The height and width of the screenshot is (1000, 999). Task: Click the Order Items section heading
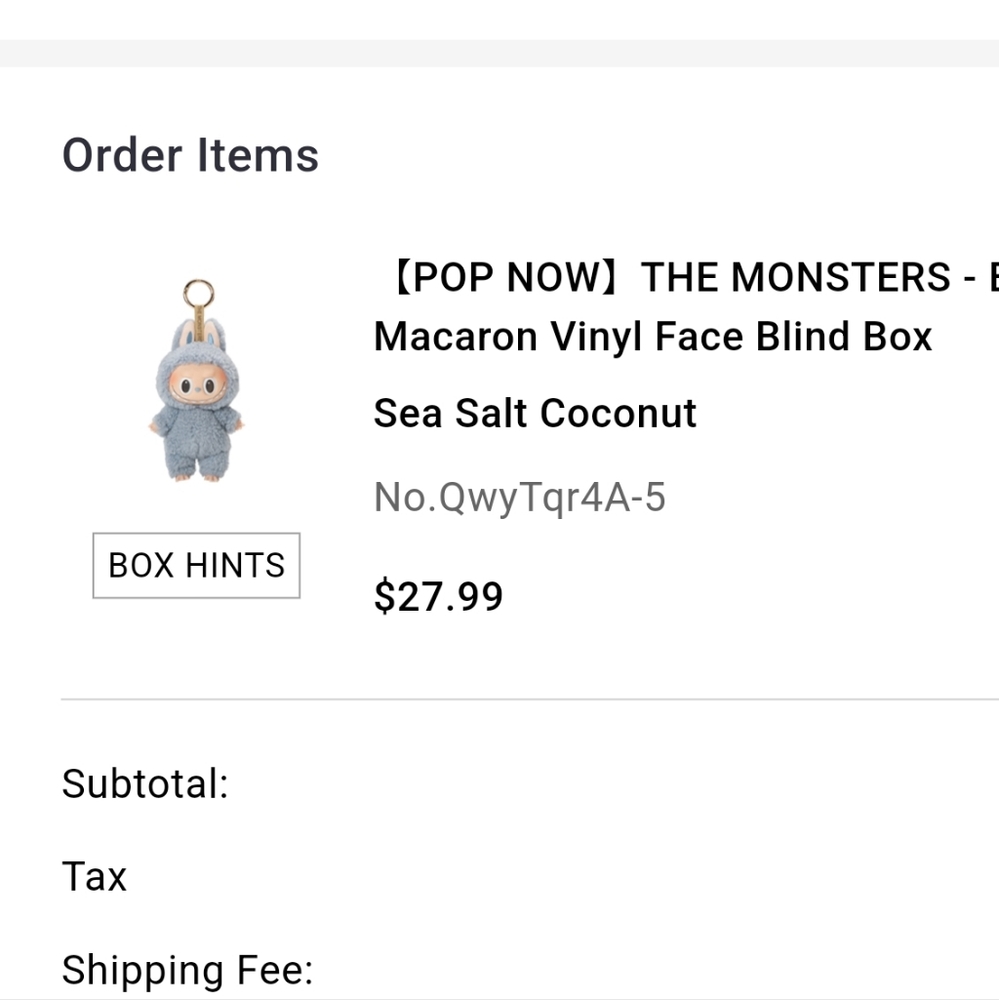pyautogui.click(x=190, y=154)
